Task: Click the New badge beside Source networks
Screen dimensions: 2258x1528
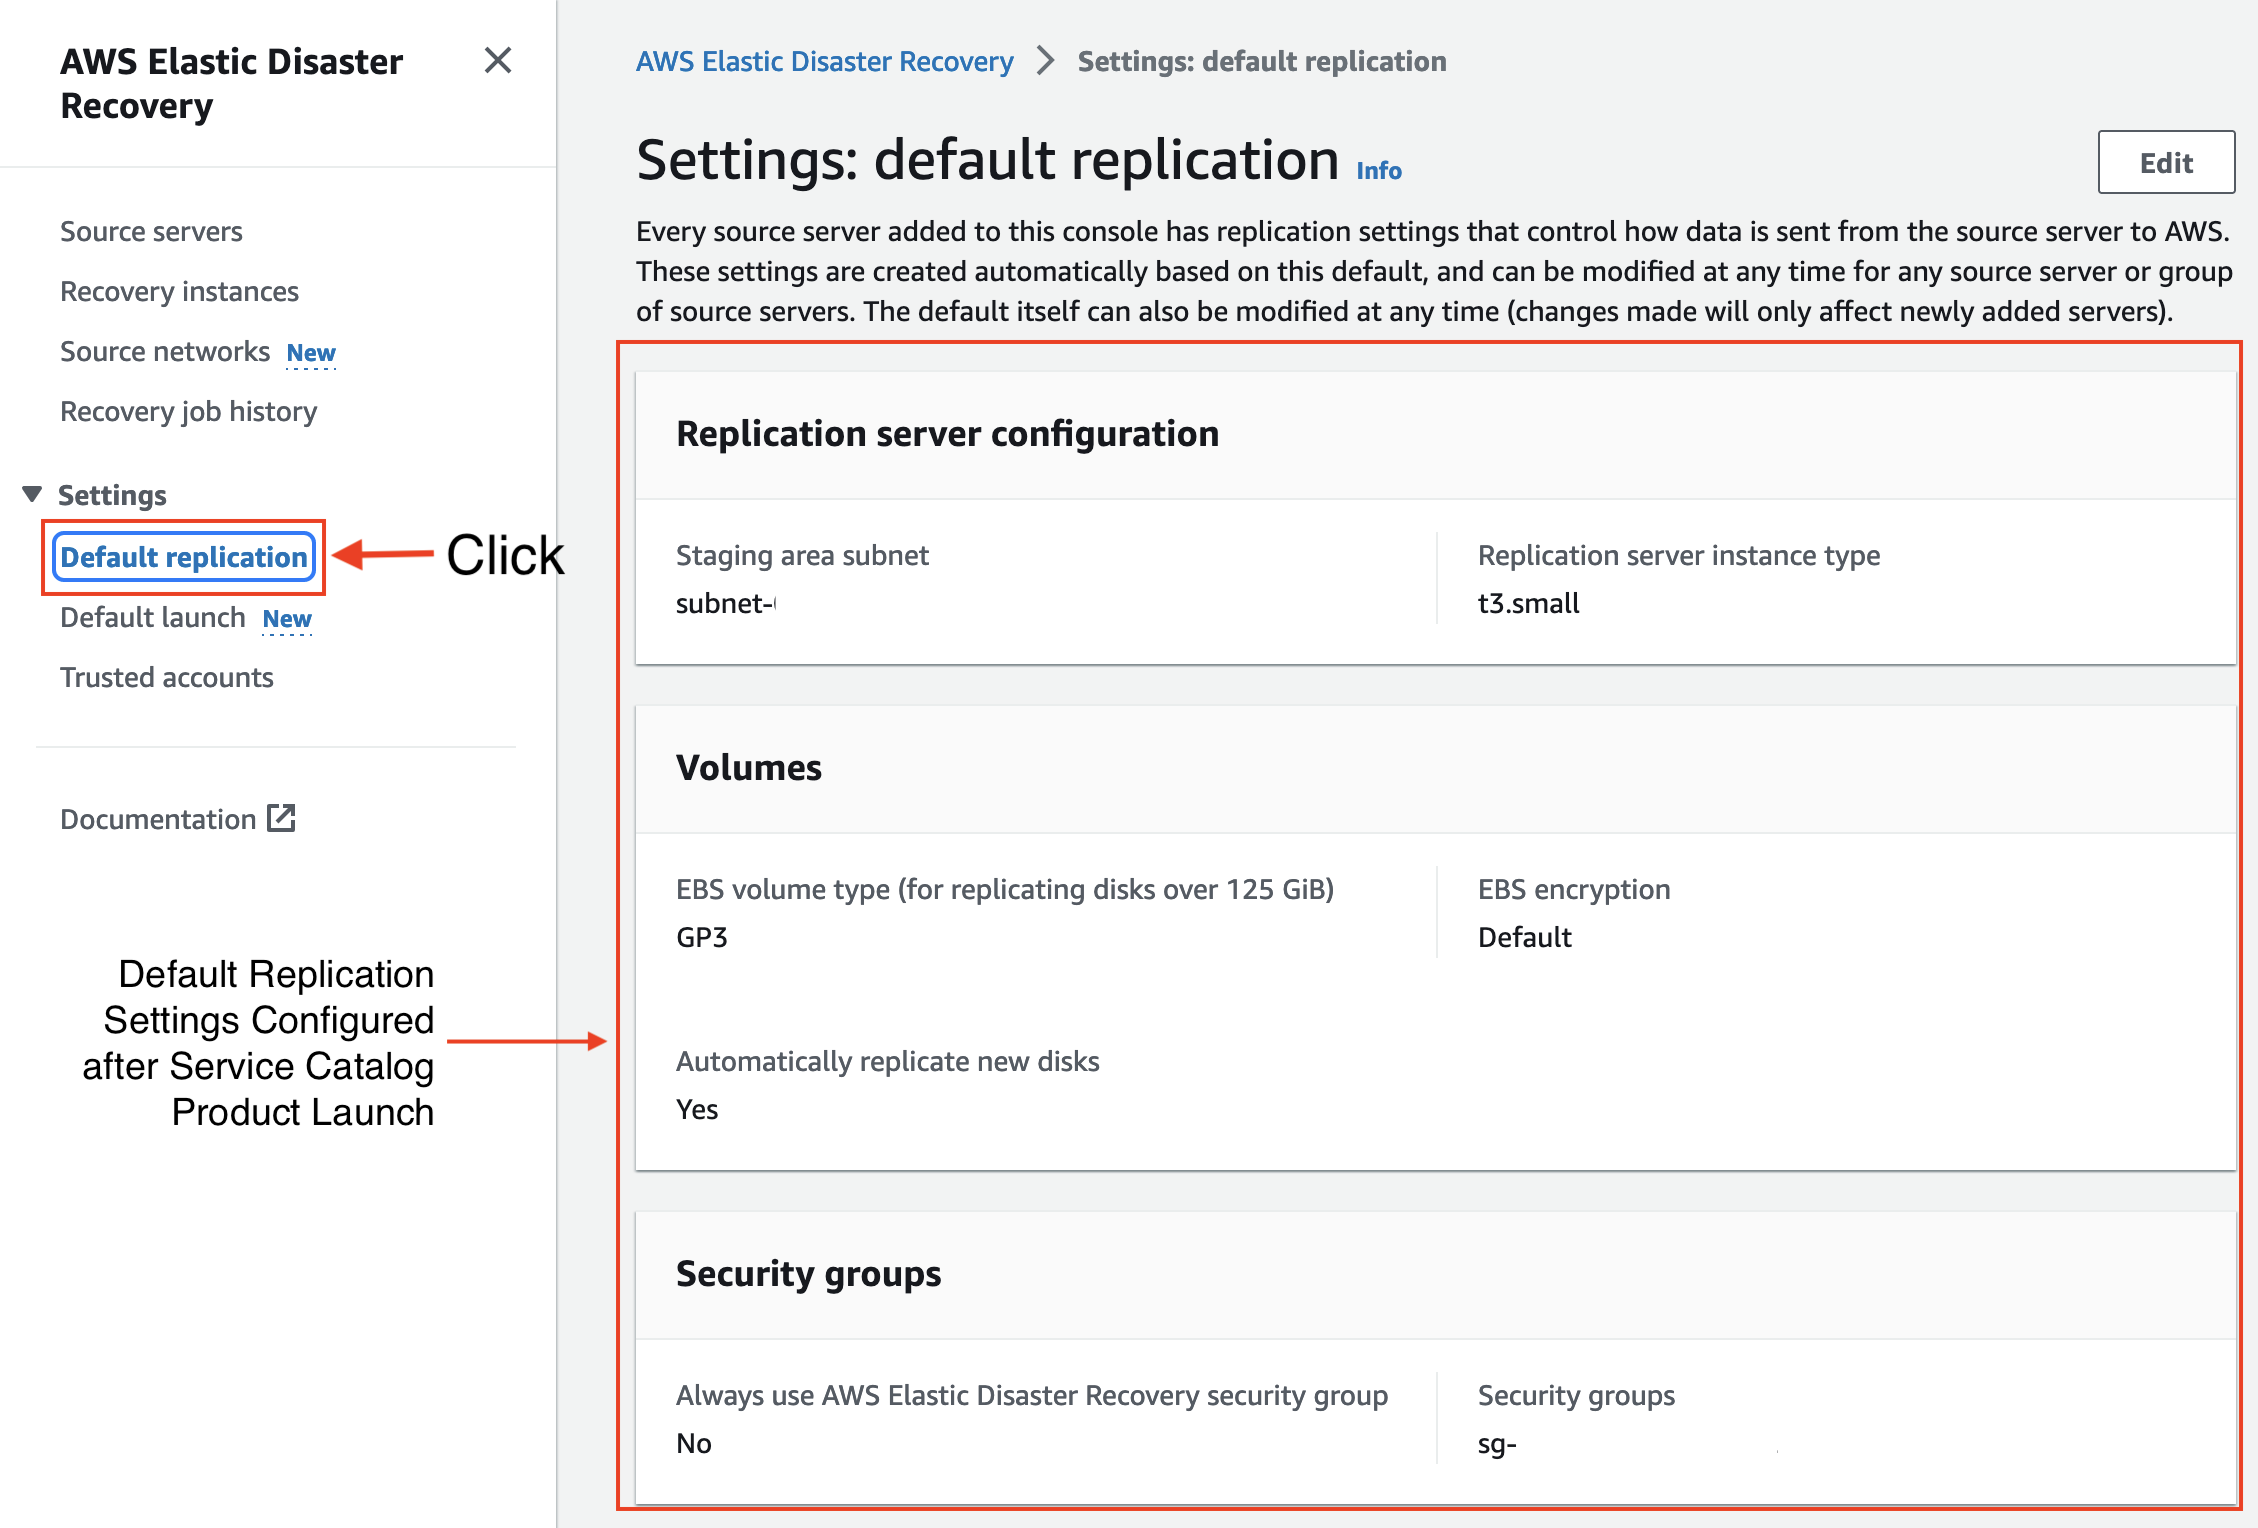Action: pyautogui.click(x=310, y=352)
